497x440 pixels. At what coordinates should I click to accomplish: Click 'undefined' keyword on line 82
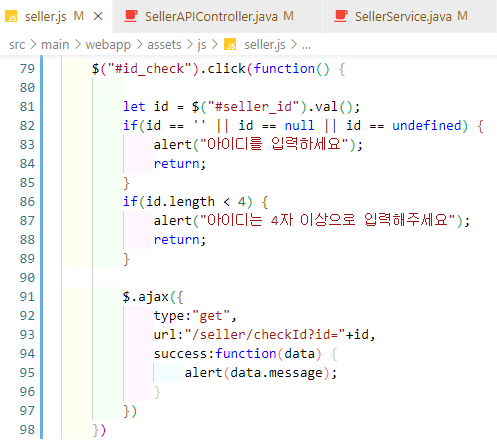tap(427, 126)
